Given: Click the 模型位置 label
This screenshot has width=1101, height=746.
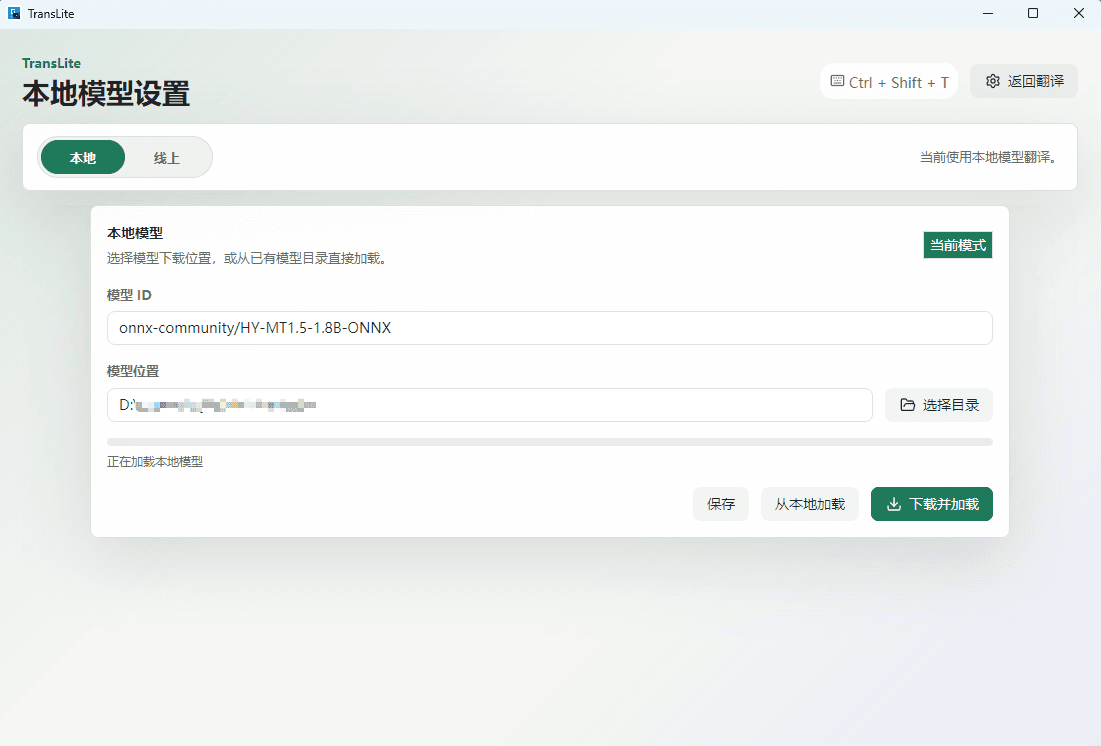Looking at the screenshot, I should [x=133, y=371].
